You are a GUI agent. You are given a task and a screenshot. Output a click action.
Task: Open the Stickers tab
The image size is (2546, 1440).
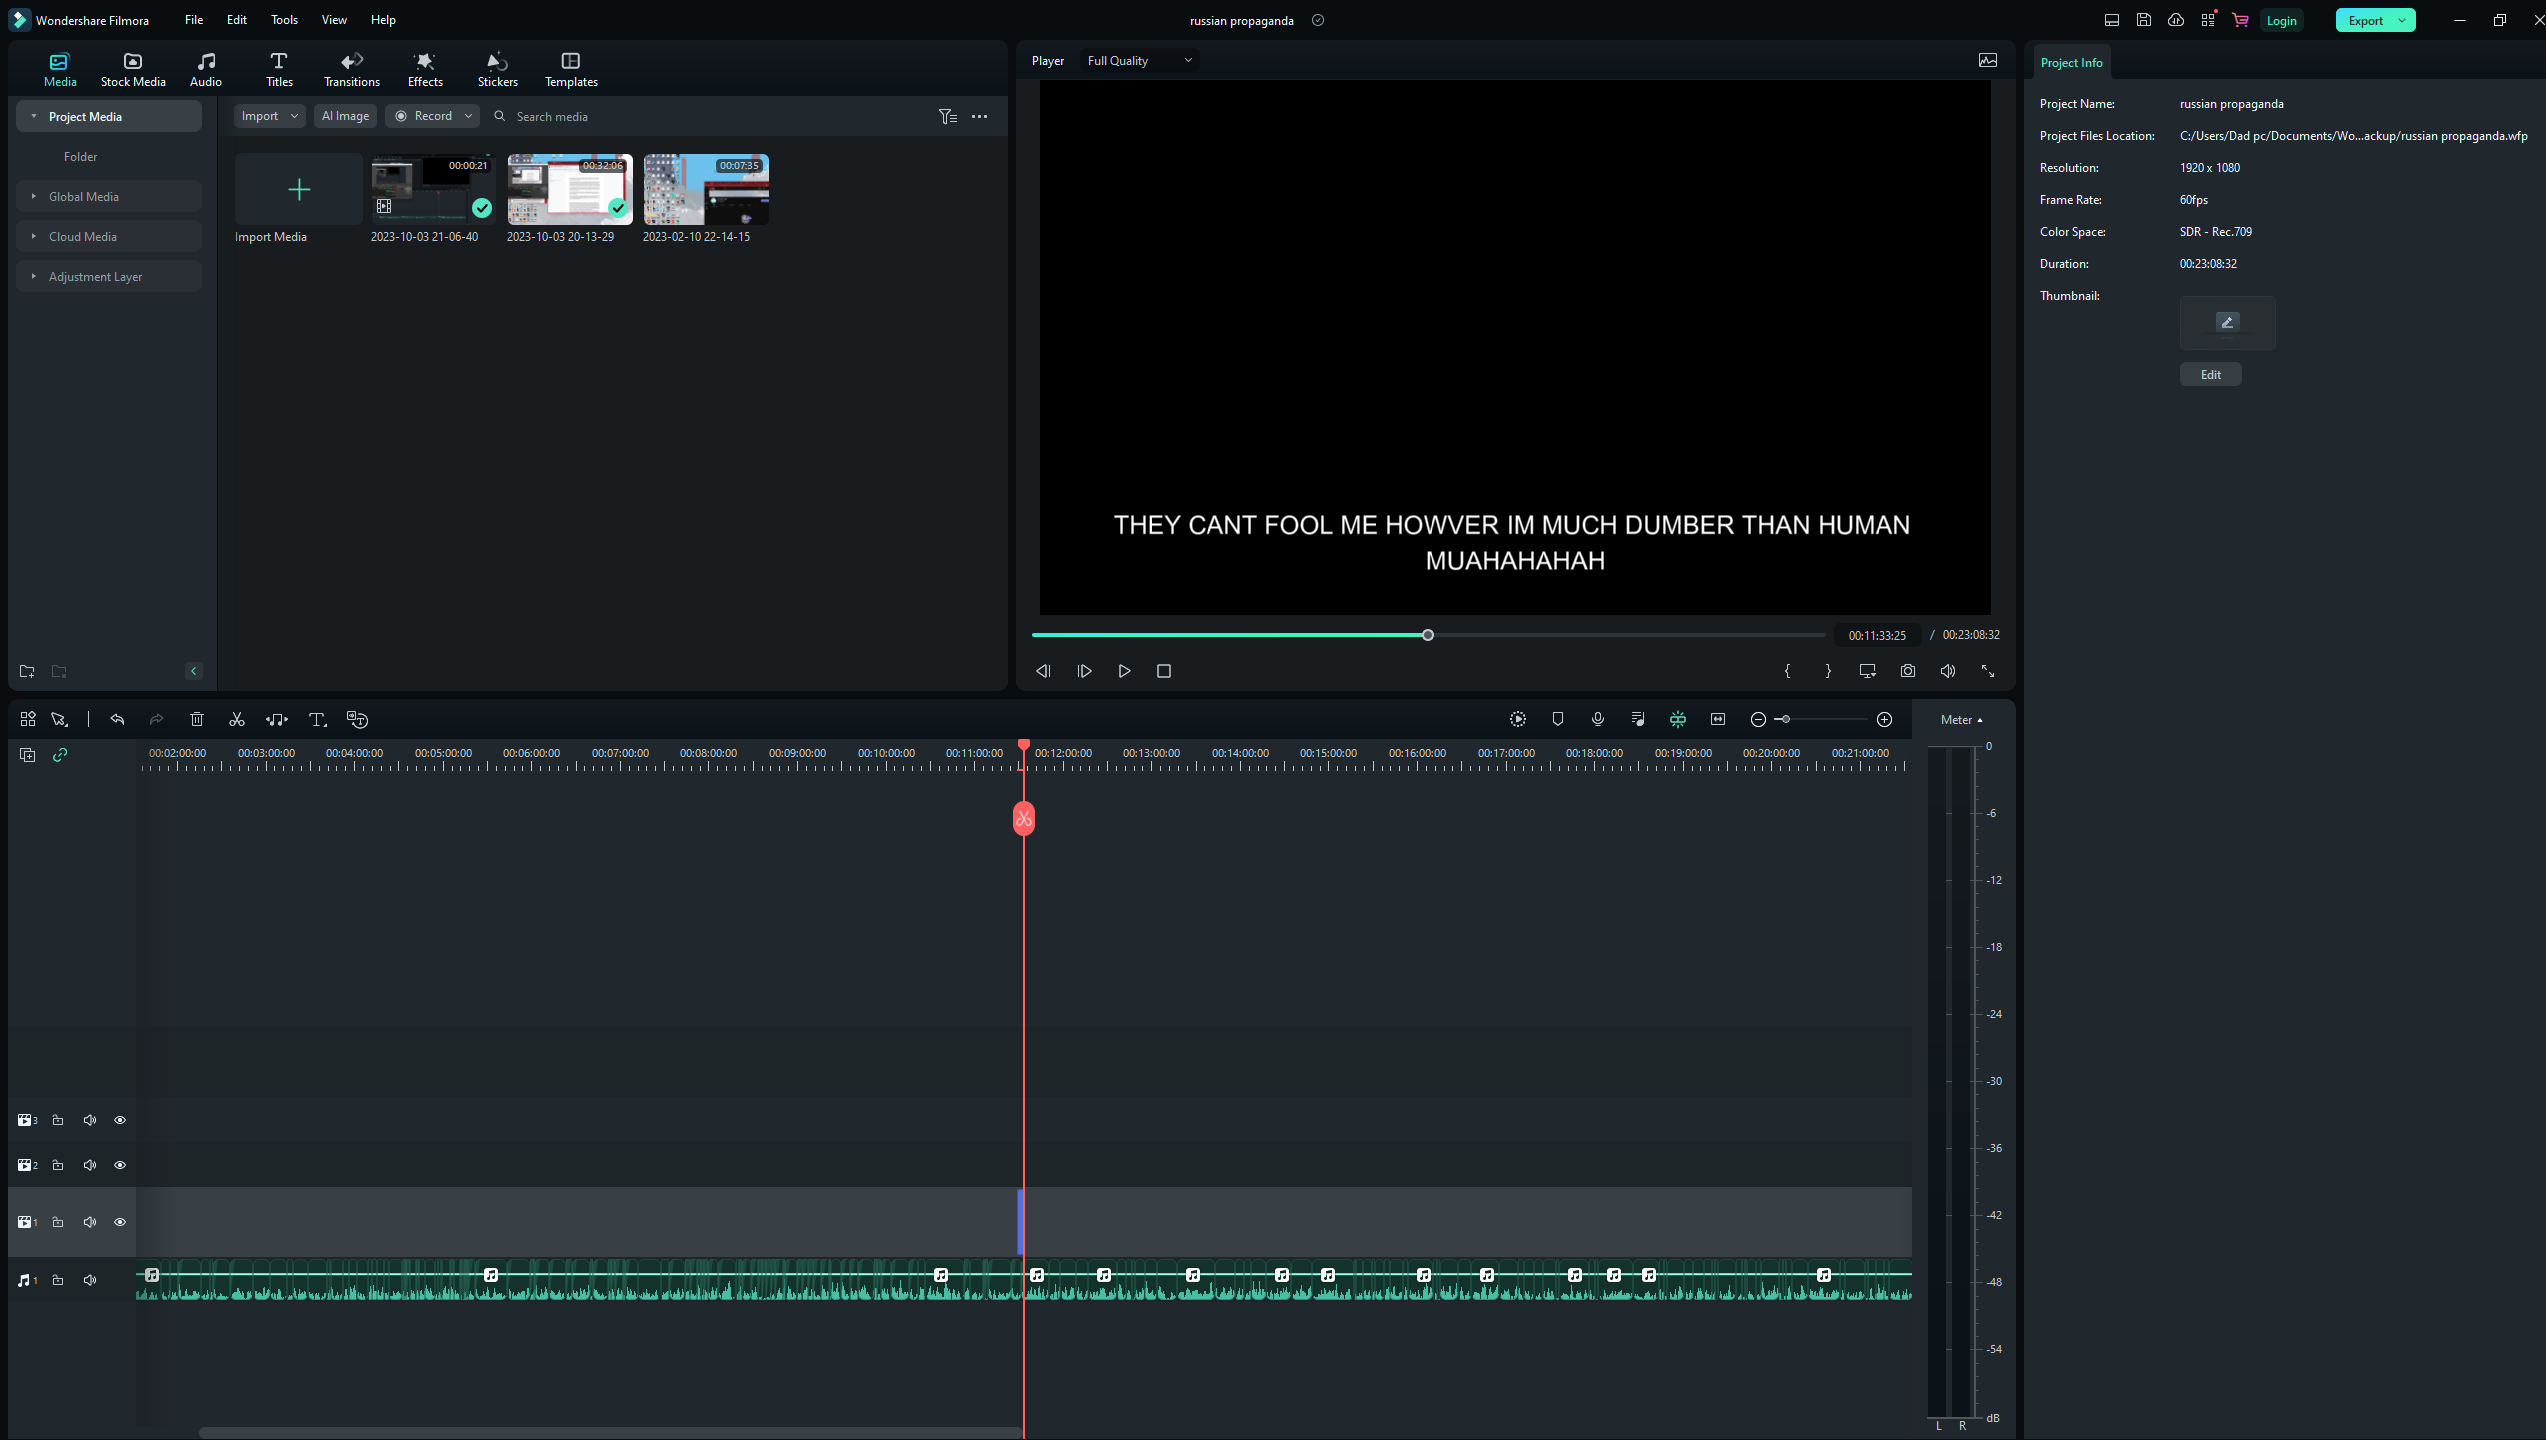(x=497, y=70)
